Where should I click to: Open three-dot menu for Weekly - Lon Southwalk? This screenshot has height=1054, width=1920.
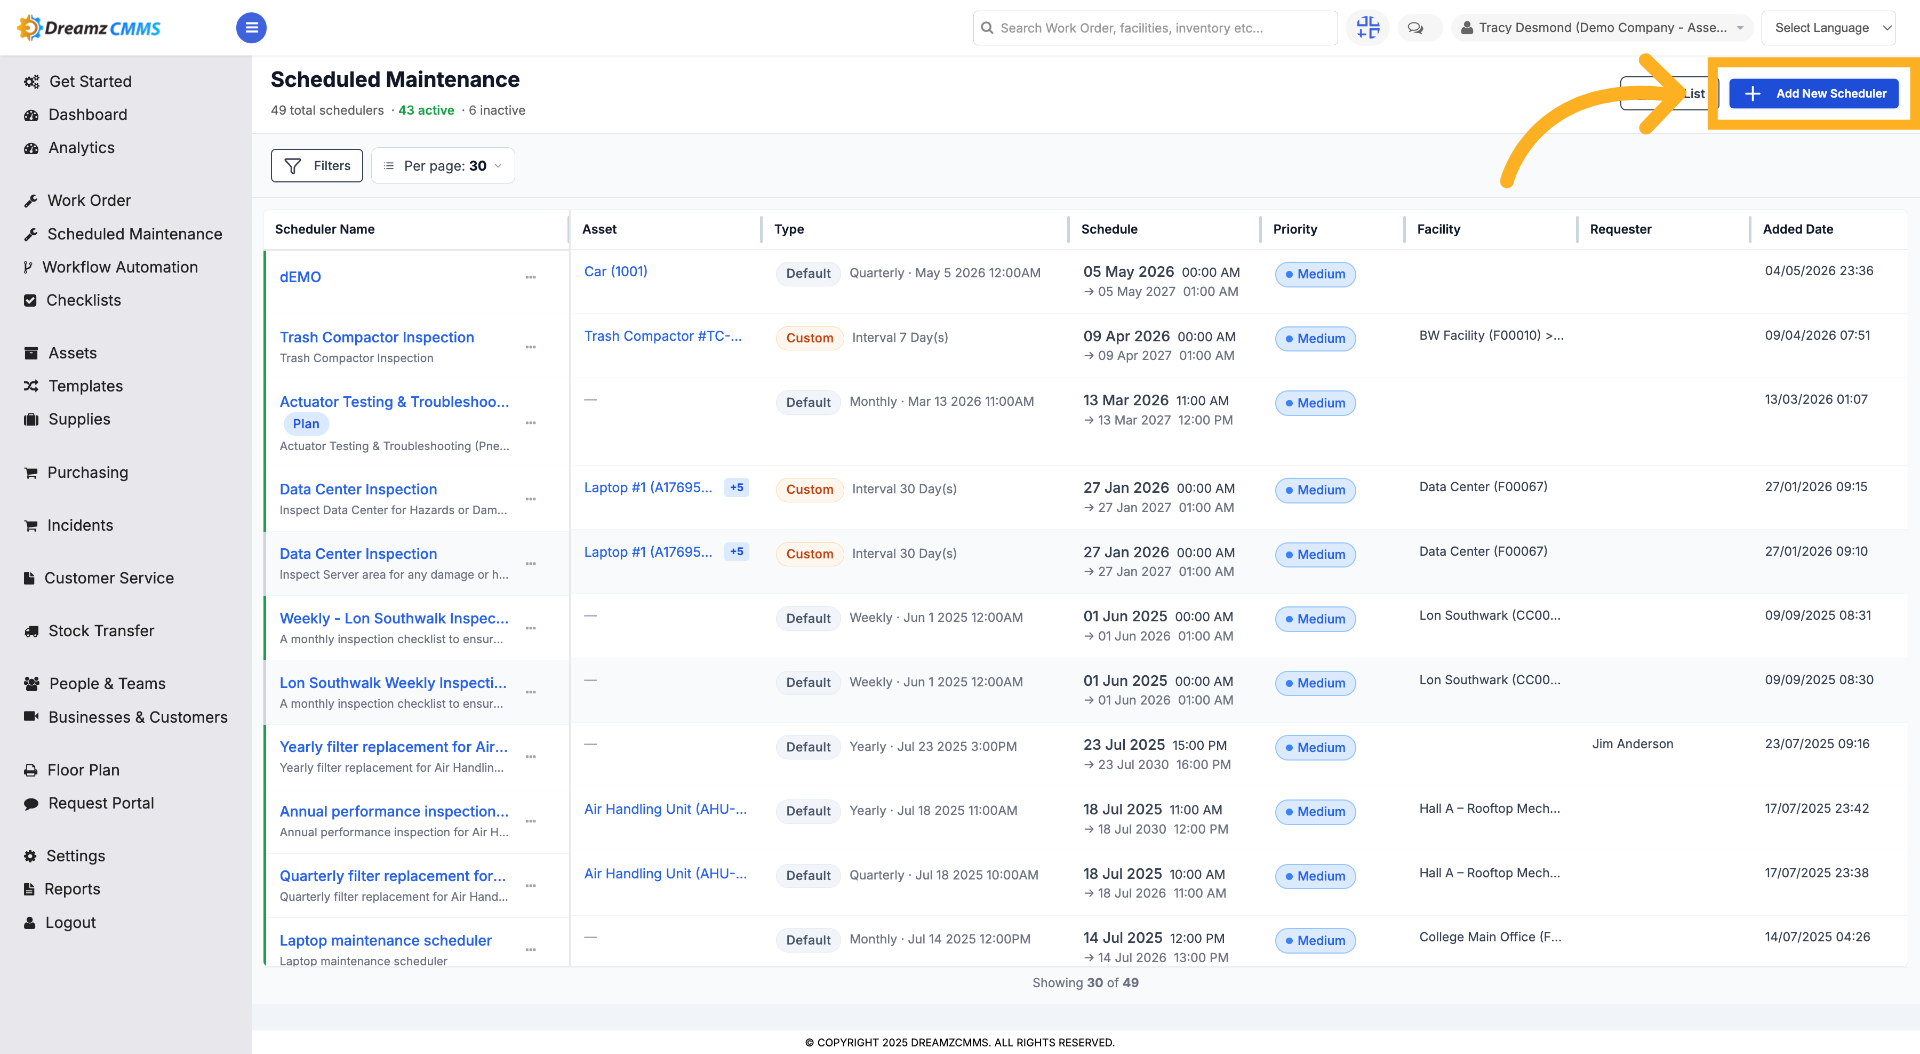(531, 628)
